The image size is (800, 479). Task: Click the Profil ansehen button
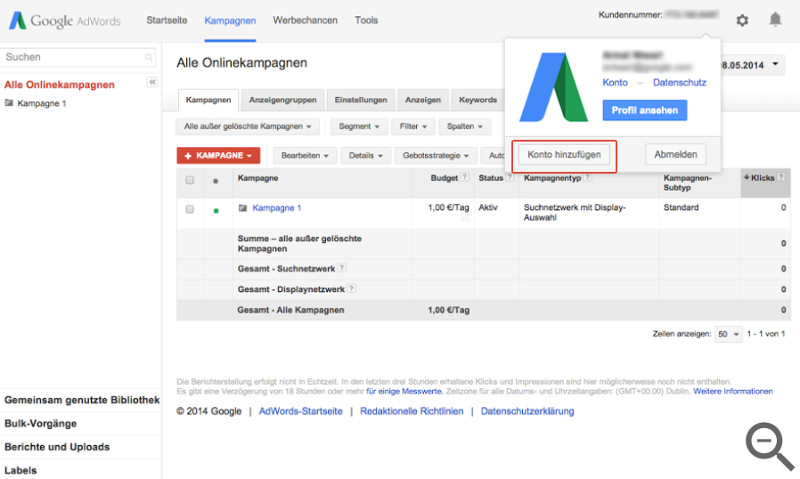(x=644, y=110)
